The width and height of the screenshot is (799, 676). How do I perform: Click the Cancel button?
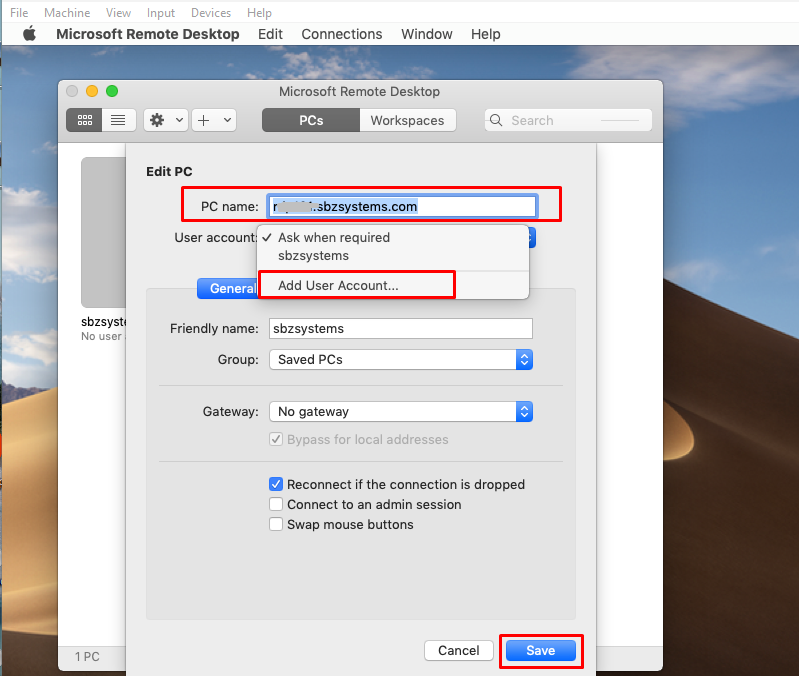459,651
